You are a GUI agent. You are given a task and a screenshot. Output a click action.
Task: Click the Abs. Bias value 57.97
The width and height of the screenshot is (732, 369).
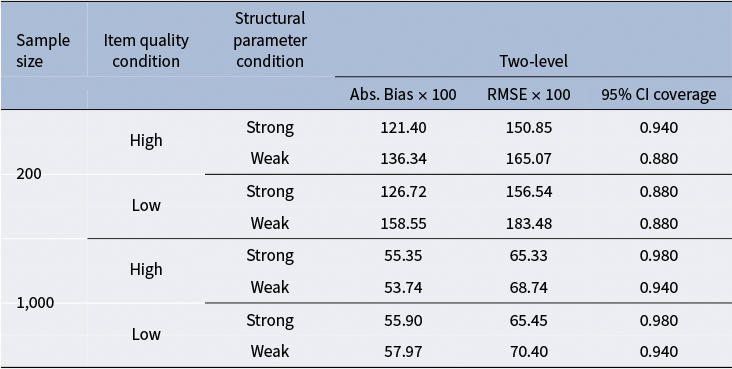point(403,352)
